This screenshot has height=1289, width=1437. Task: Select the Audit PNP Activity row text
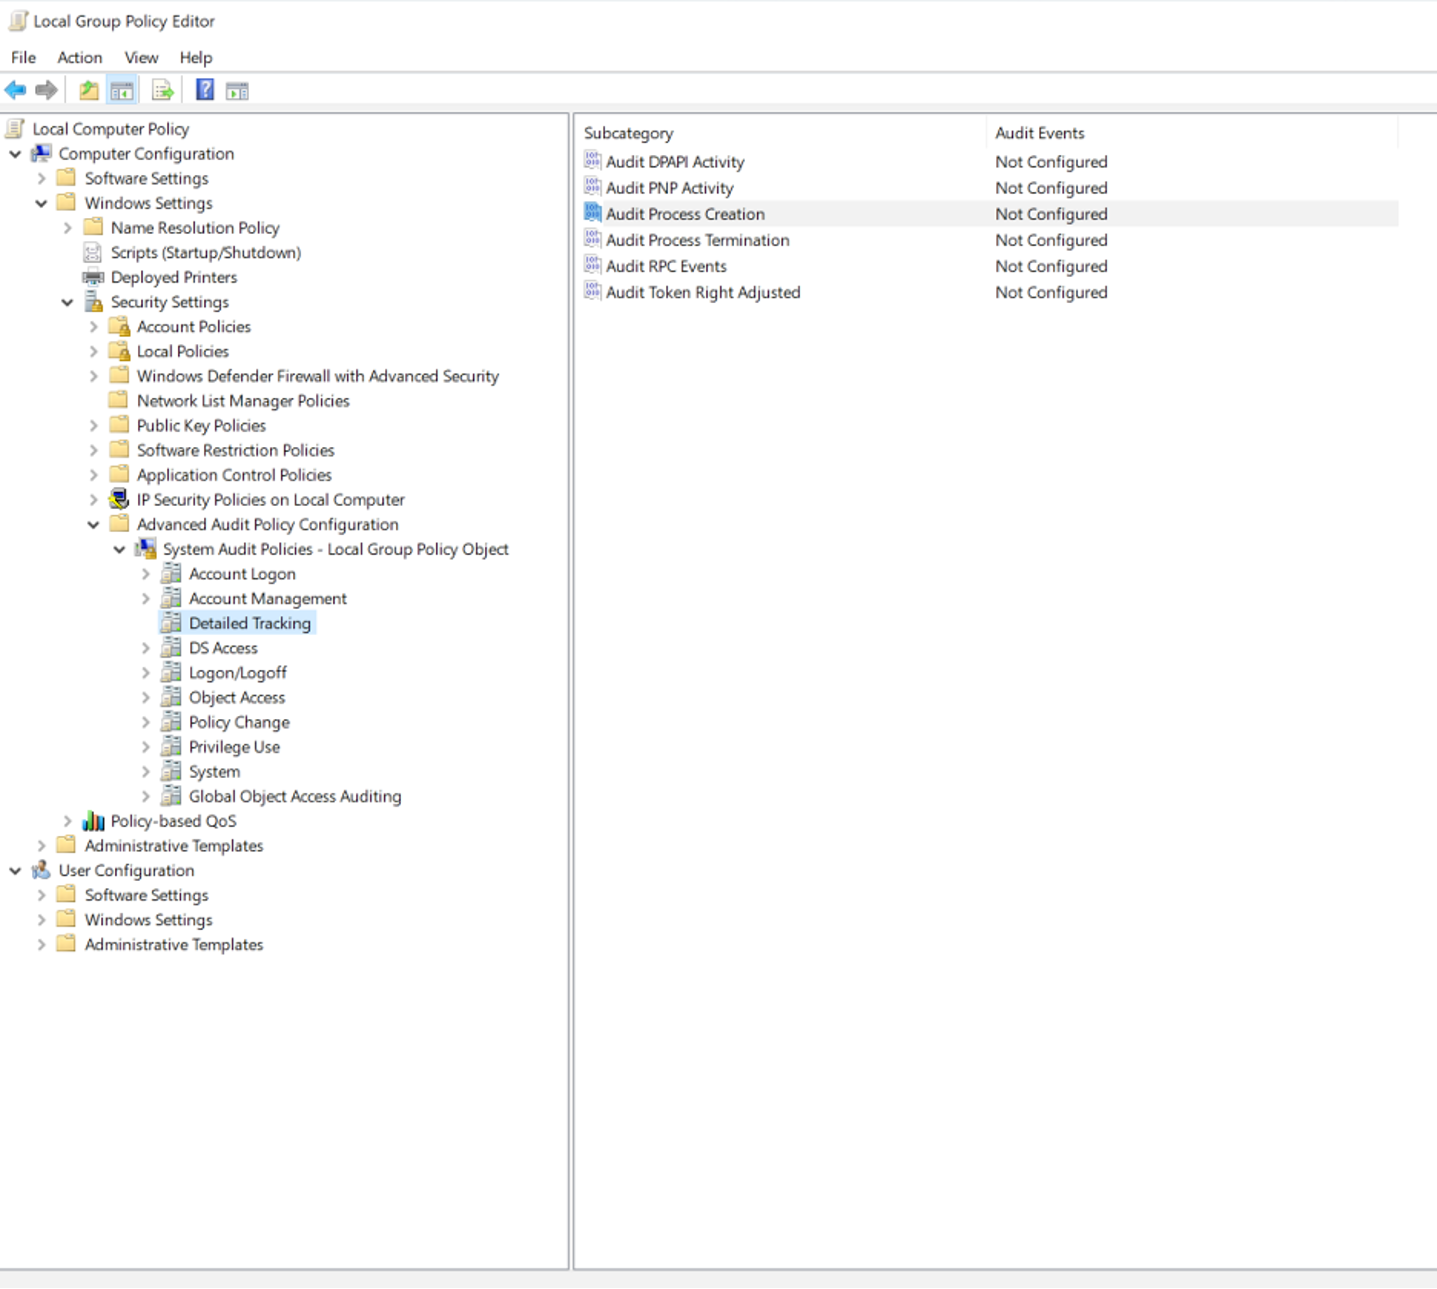[670, 188]
